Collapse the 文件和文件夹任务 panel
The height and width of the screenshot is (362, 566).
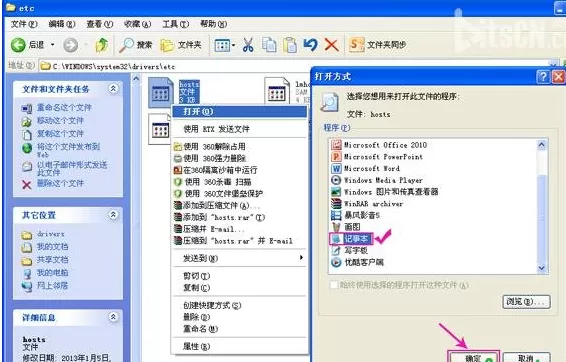[113, 88]
